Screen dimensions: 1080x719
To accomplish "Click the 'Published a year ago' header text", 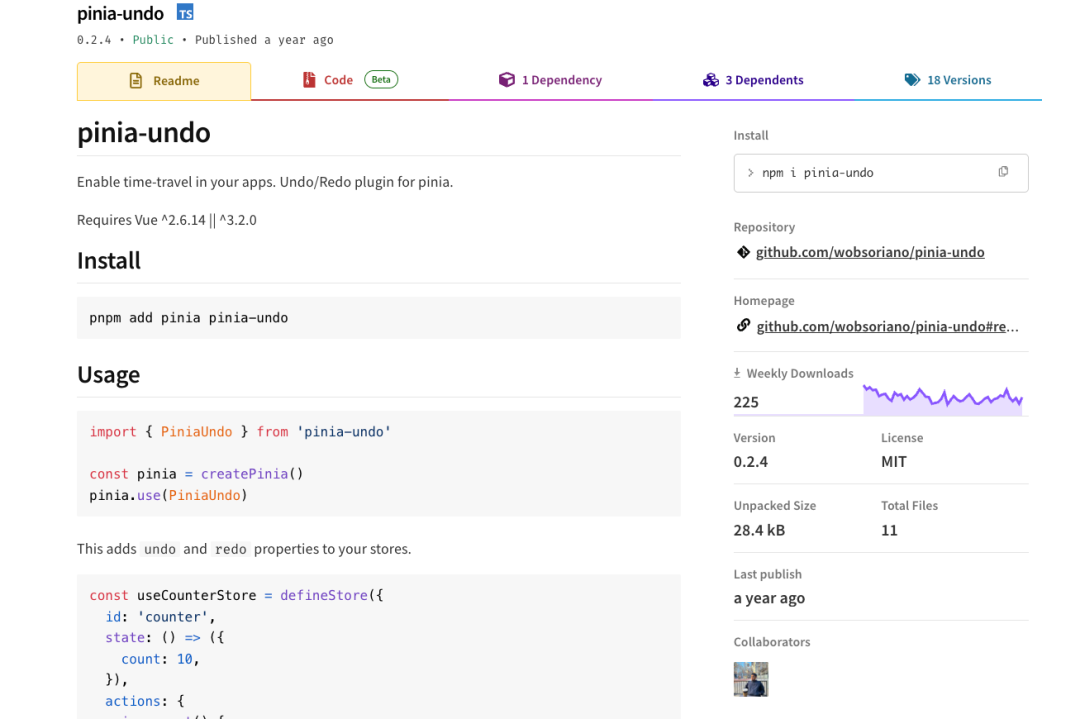I will [264, 39].
